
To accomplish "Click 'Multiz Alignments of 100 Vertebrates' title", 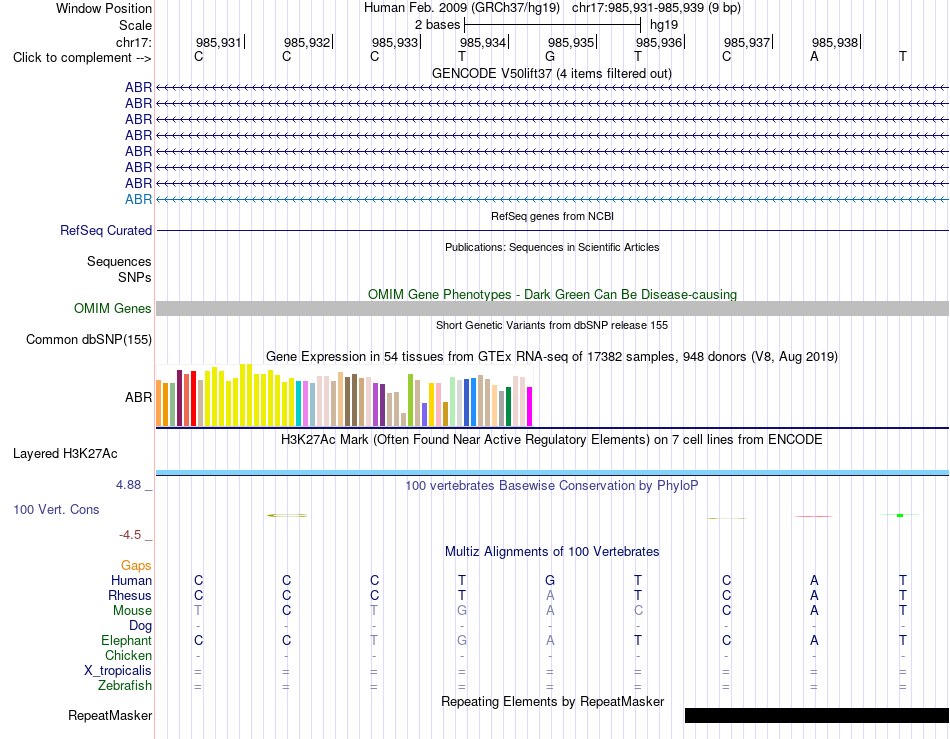I will (552, 551).
